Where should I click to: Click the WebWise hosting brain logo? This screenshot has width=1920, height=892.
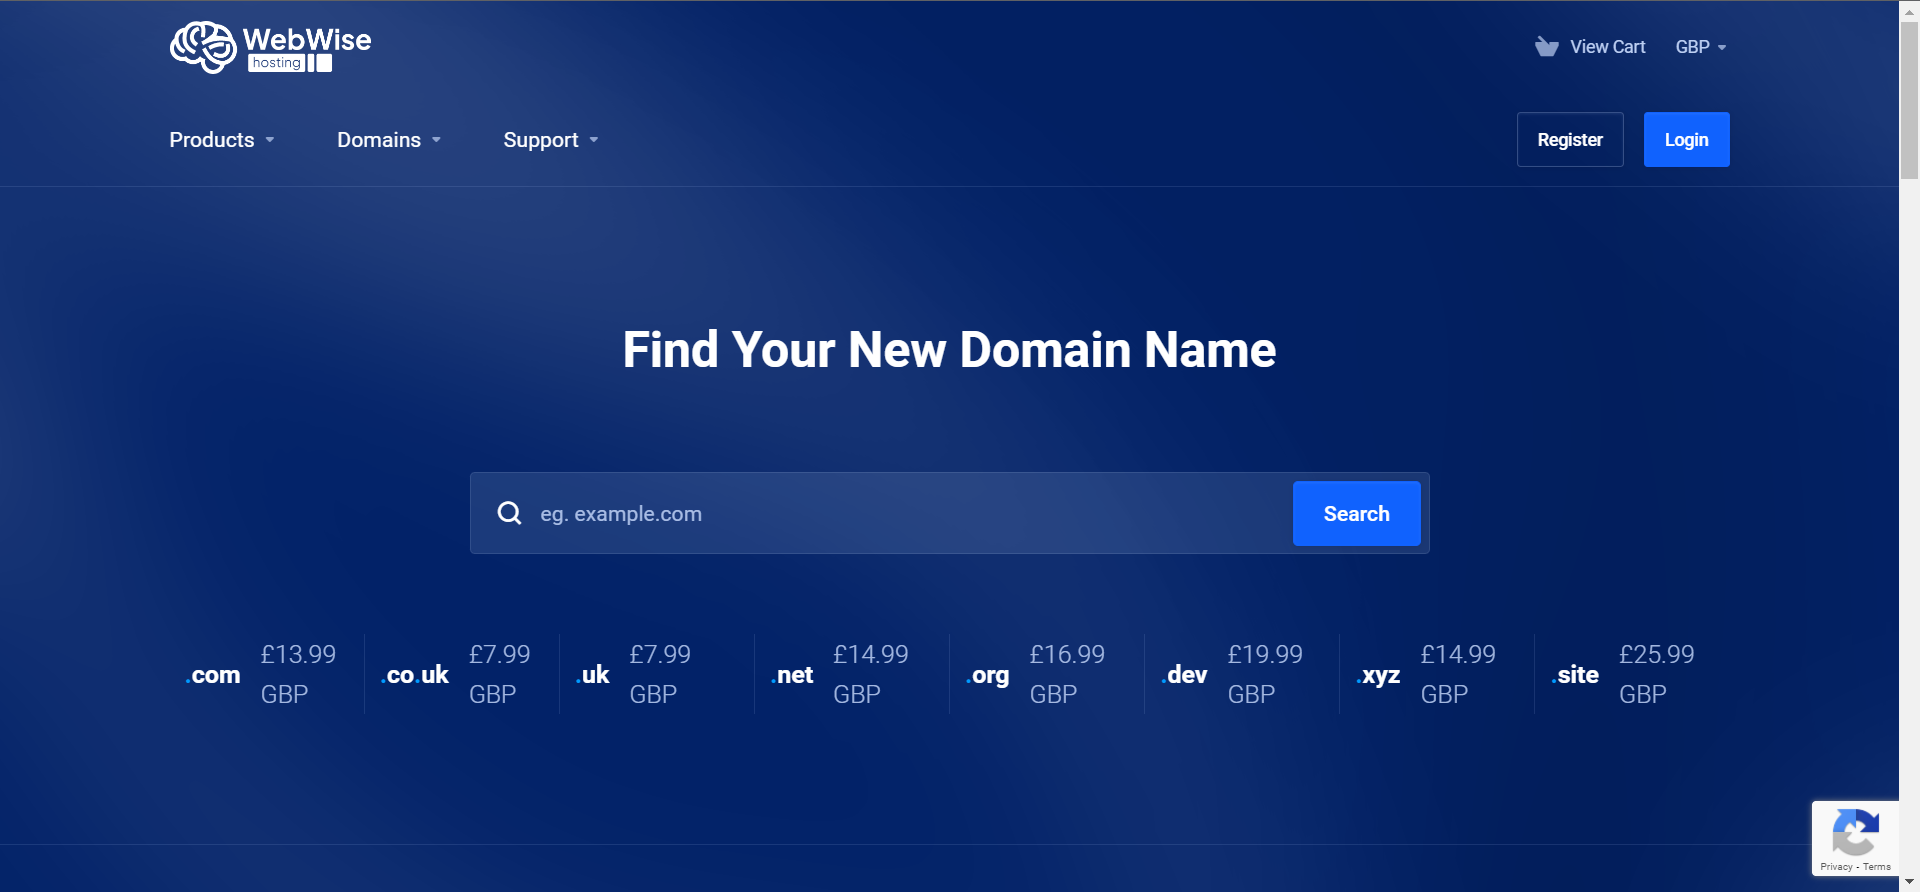(204, 47)
